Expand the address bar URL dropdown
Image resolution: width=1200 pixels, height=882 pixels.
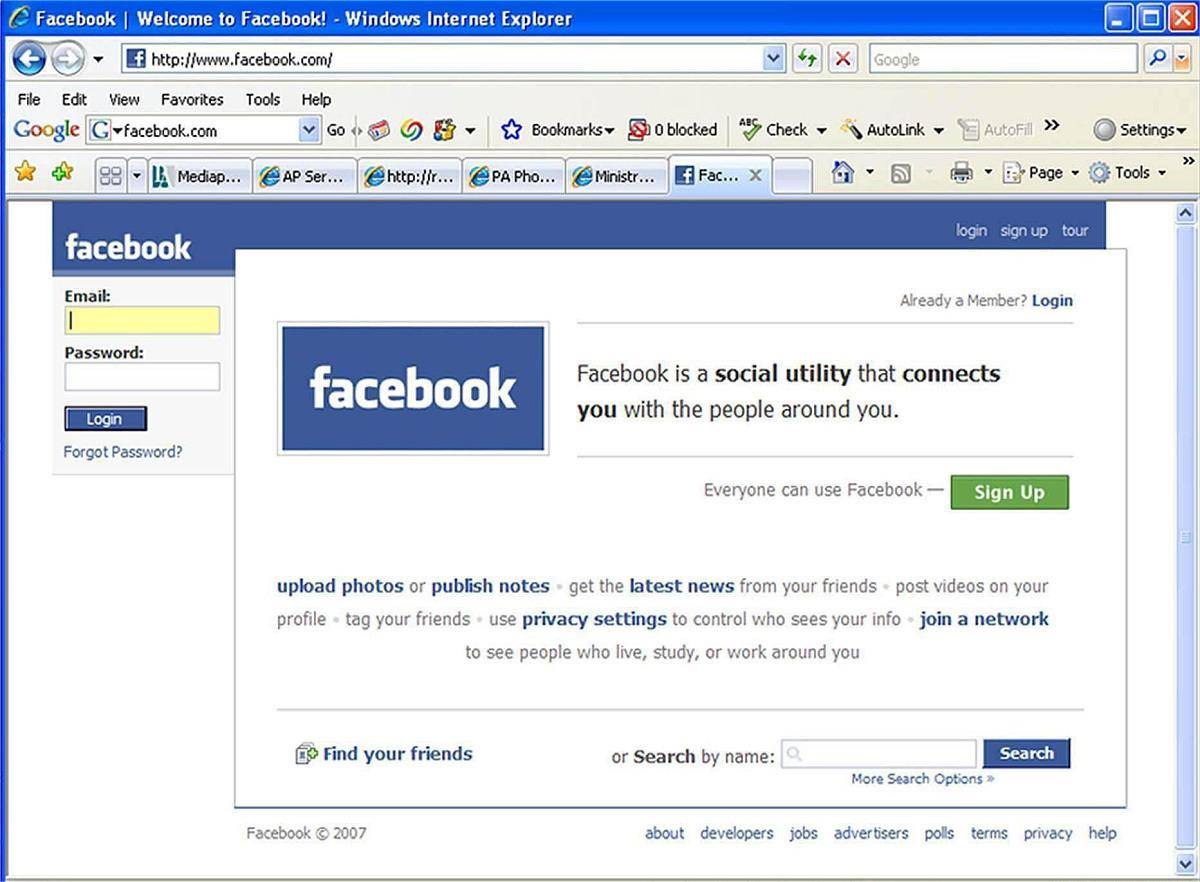click(x=773, y=59)
